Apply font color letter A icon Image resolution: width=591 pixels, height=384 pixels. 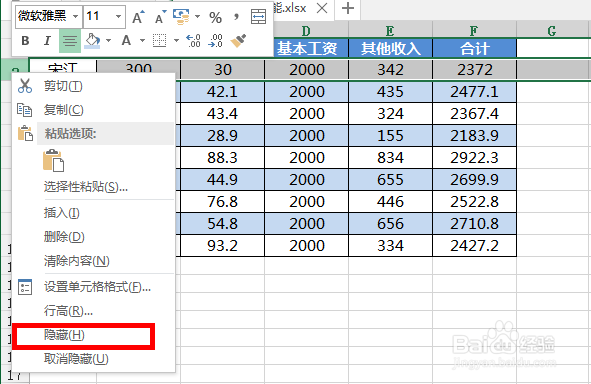(126, 40)
